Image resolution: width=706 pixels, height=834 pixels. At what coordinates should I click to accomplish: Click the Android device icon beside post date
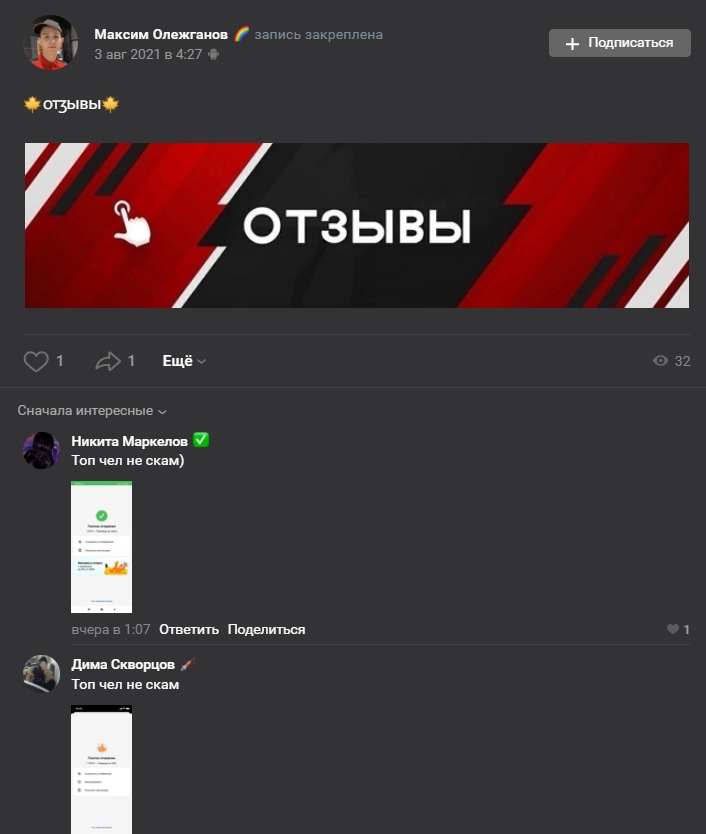[x=213, y=54]
